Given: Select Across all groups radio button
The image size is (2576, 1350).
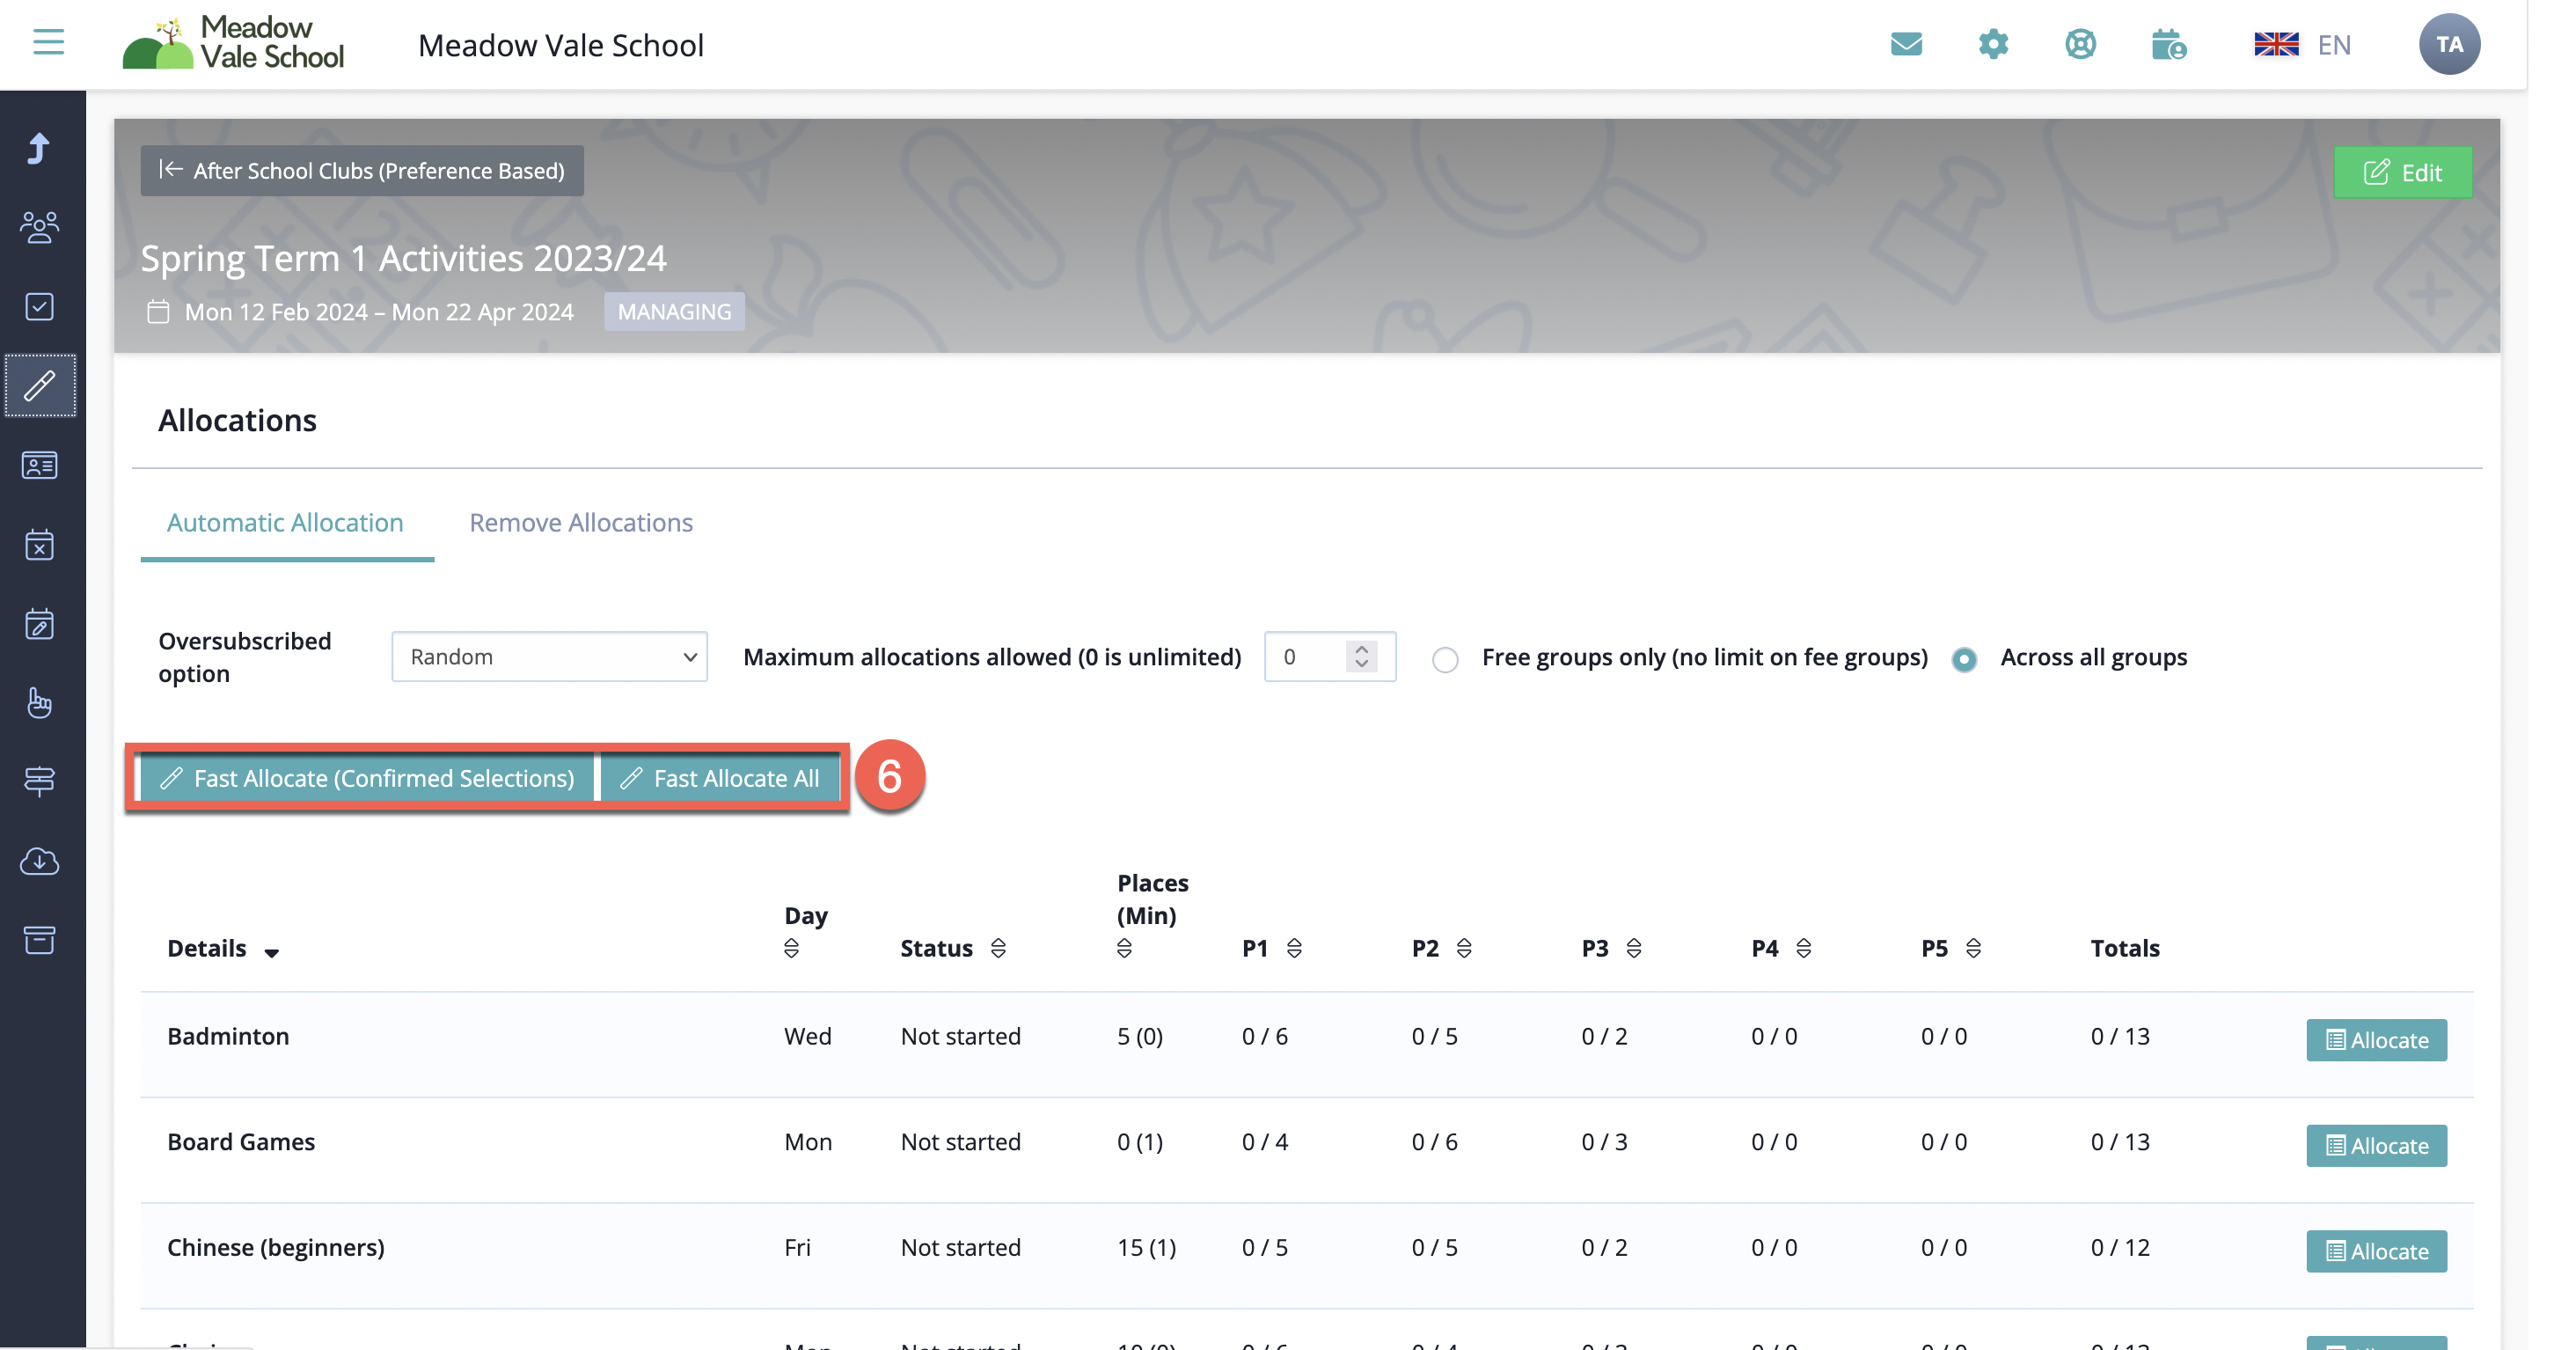Looking at the screenshot, I should pyautogui.click(x=1964, y=659).
